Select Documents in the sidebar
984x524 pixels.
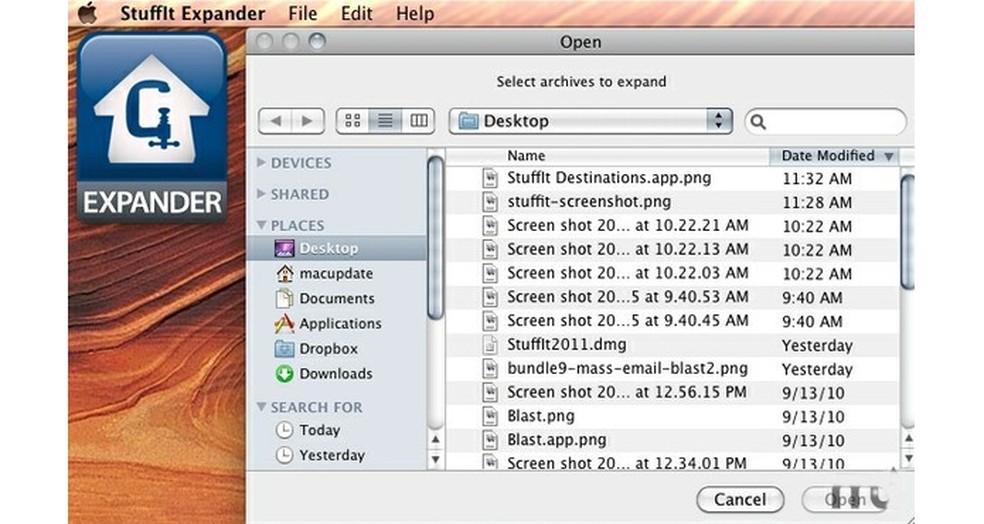(336, 299)
